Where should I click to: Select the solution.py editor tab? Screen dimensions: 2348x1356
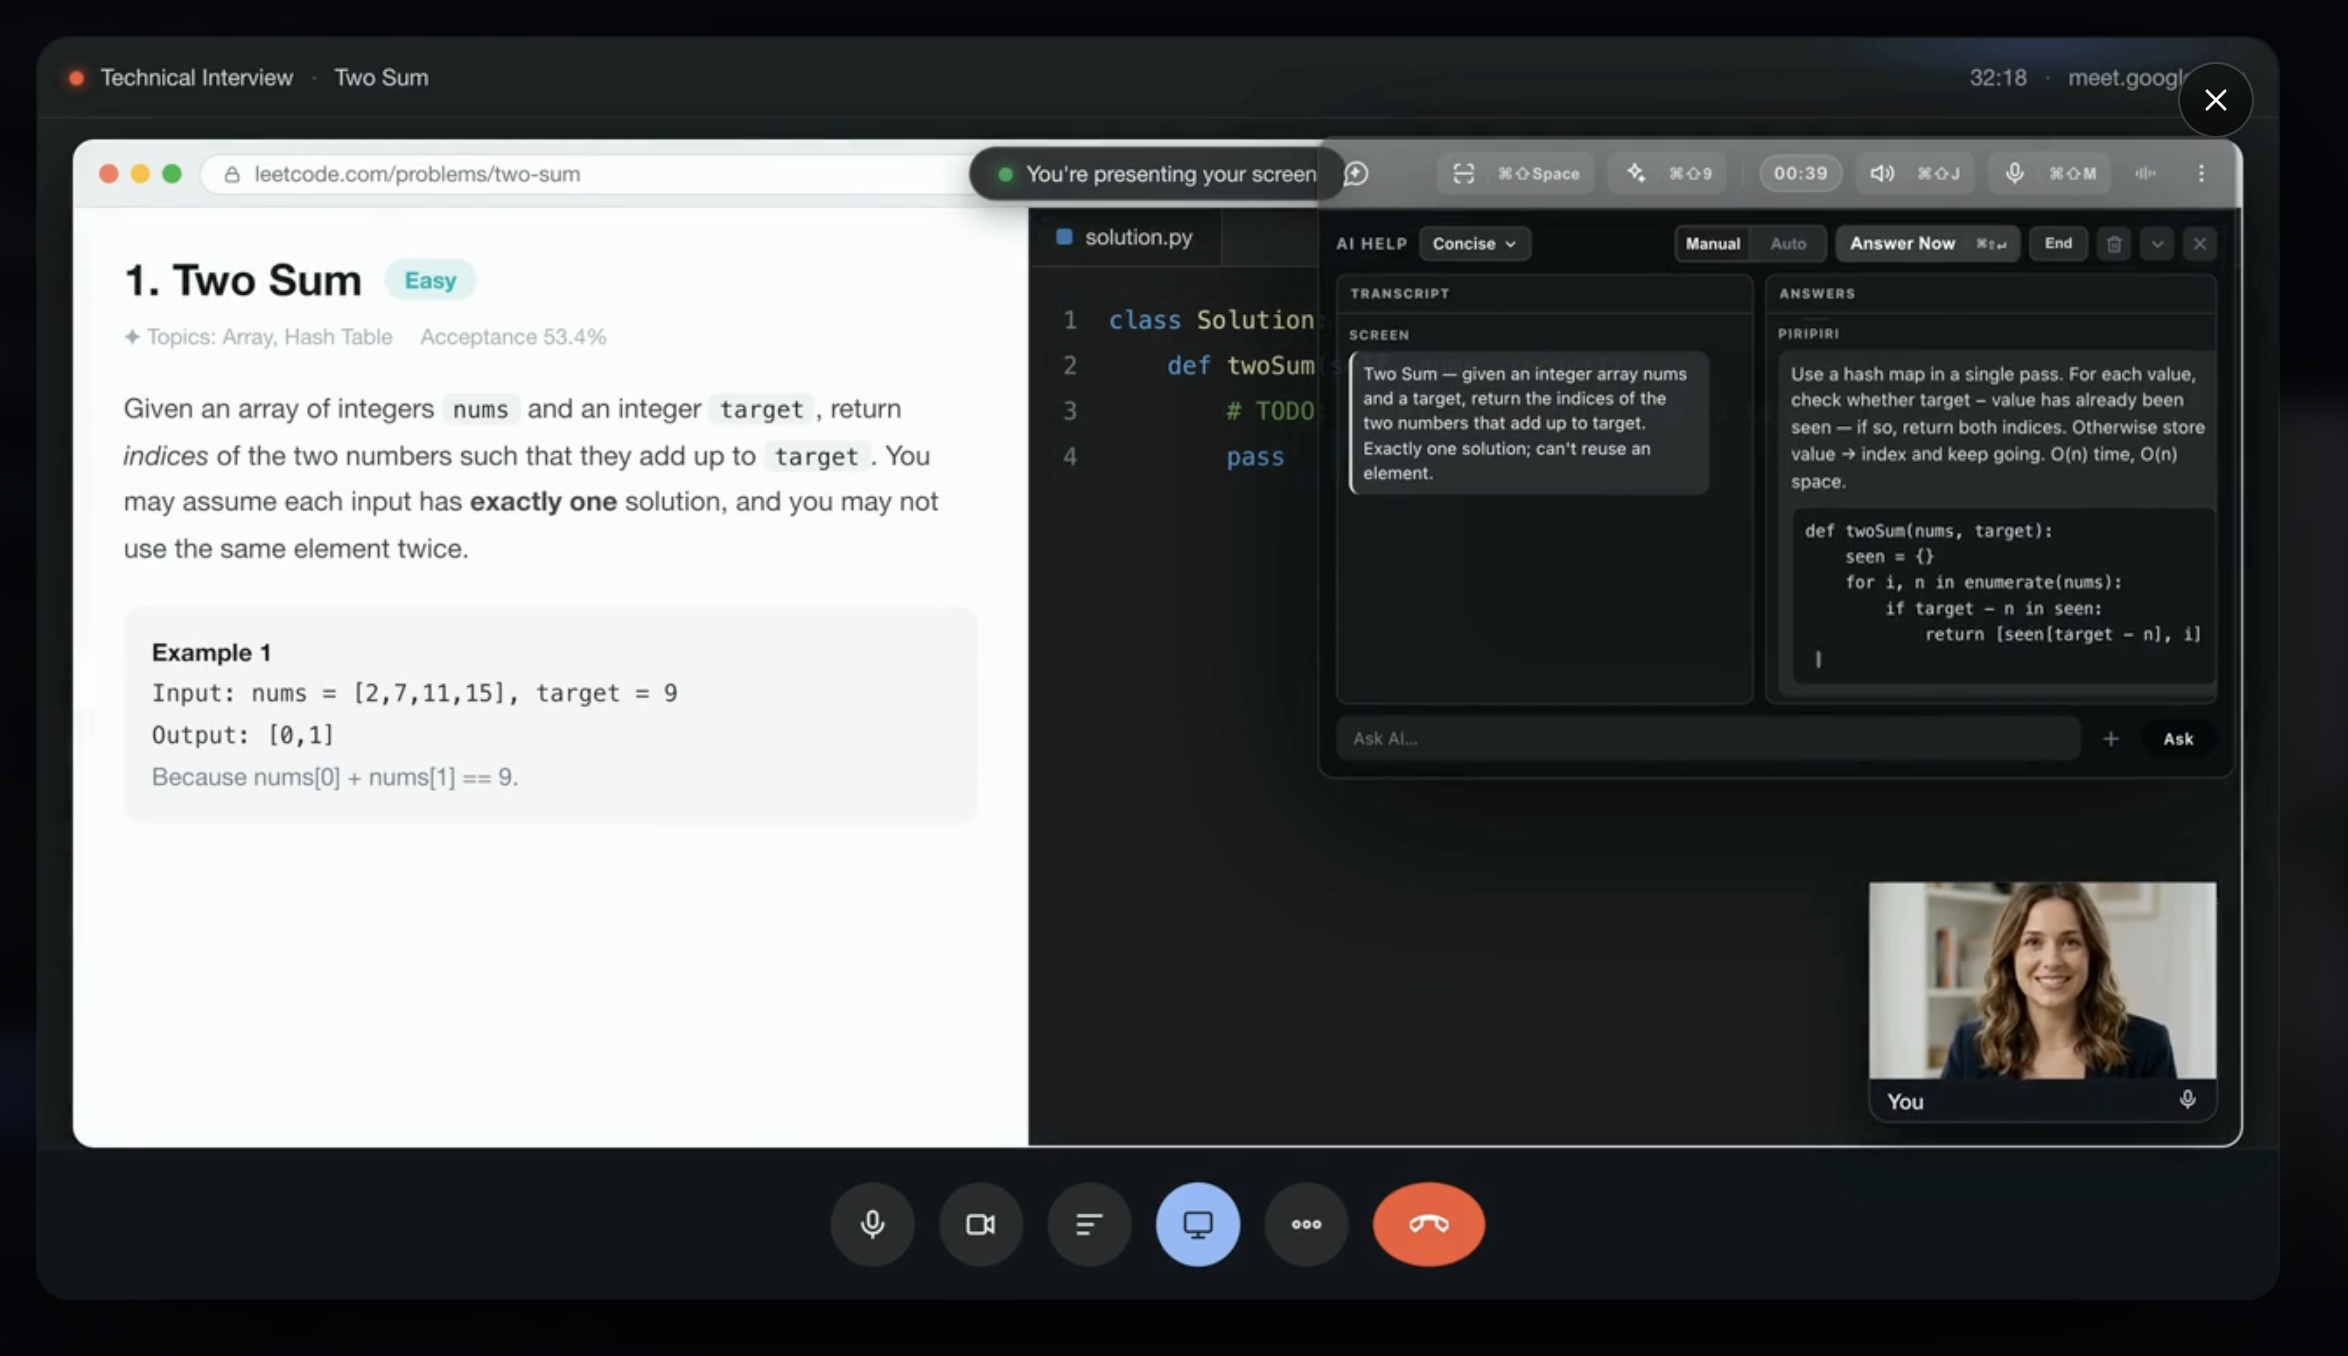[x=1125, y=237]
